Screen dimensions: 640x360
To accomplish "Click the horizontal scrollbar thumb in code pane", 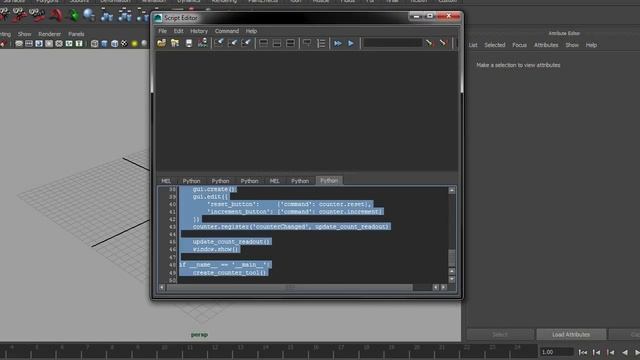I will tap(290, 287).
